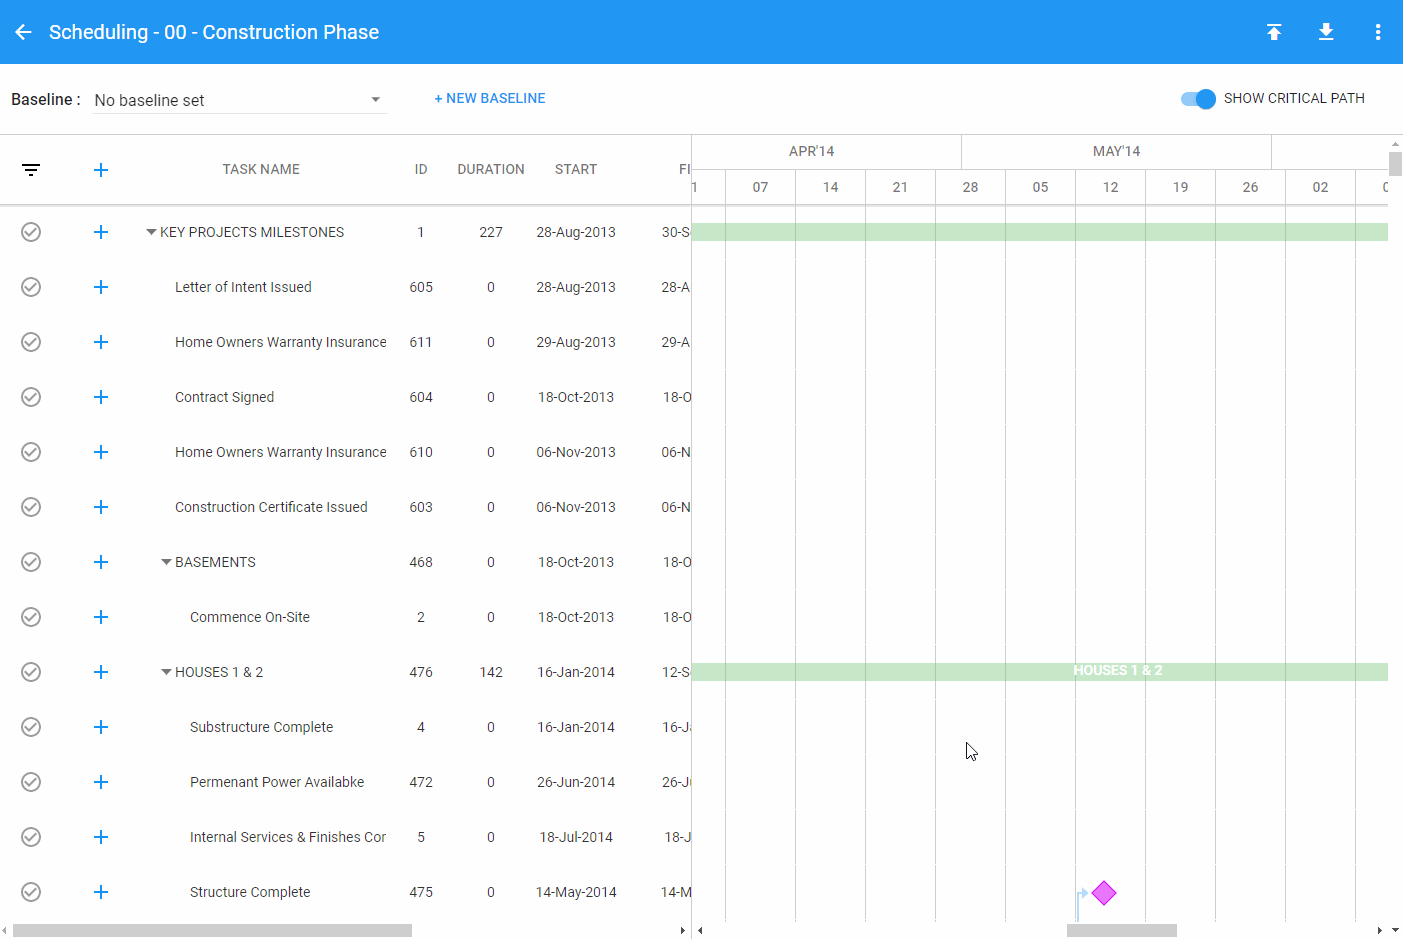The width and height of the screenshot is (1403, 939).
Task: Add subtask to KEY PROJECTS MILESTONES row
Action: (101, 232)
